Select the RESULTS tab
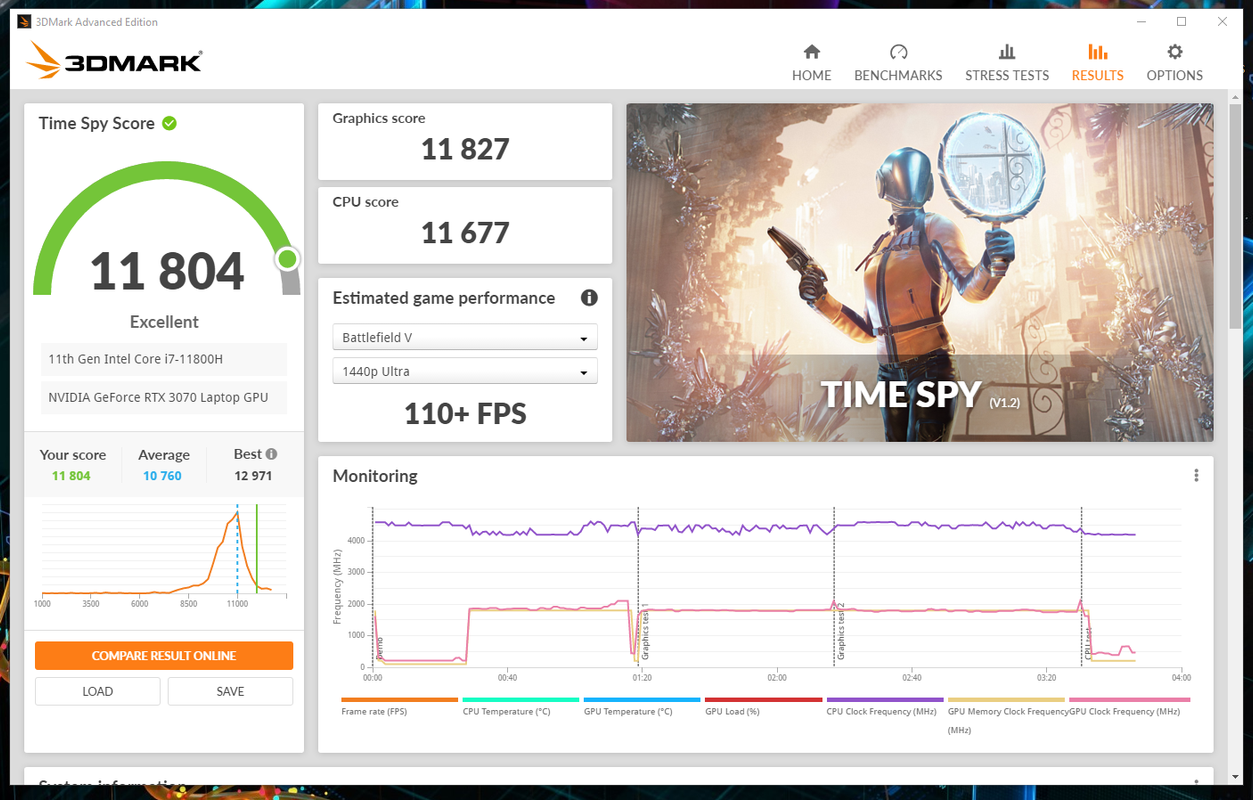 click(1097, 75)
